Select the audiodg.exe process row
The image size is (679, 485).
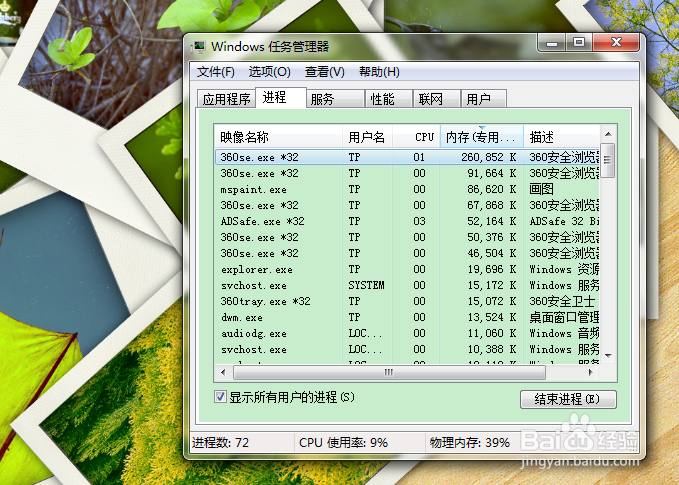407,333
